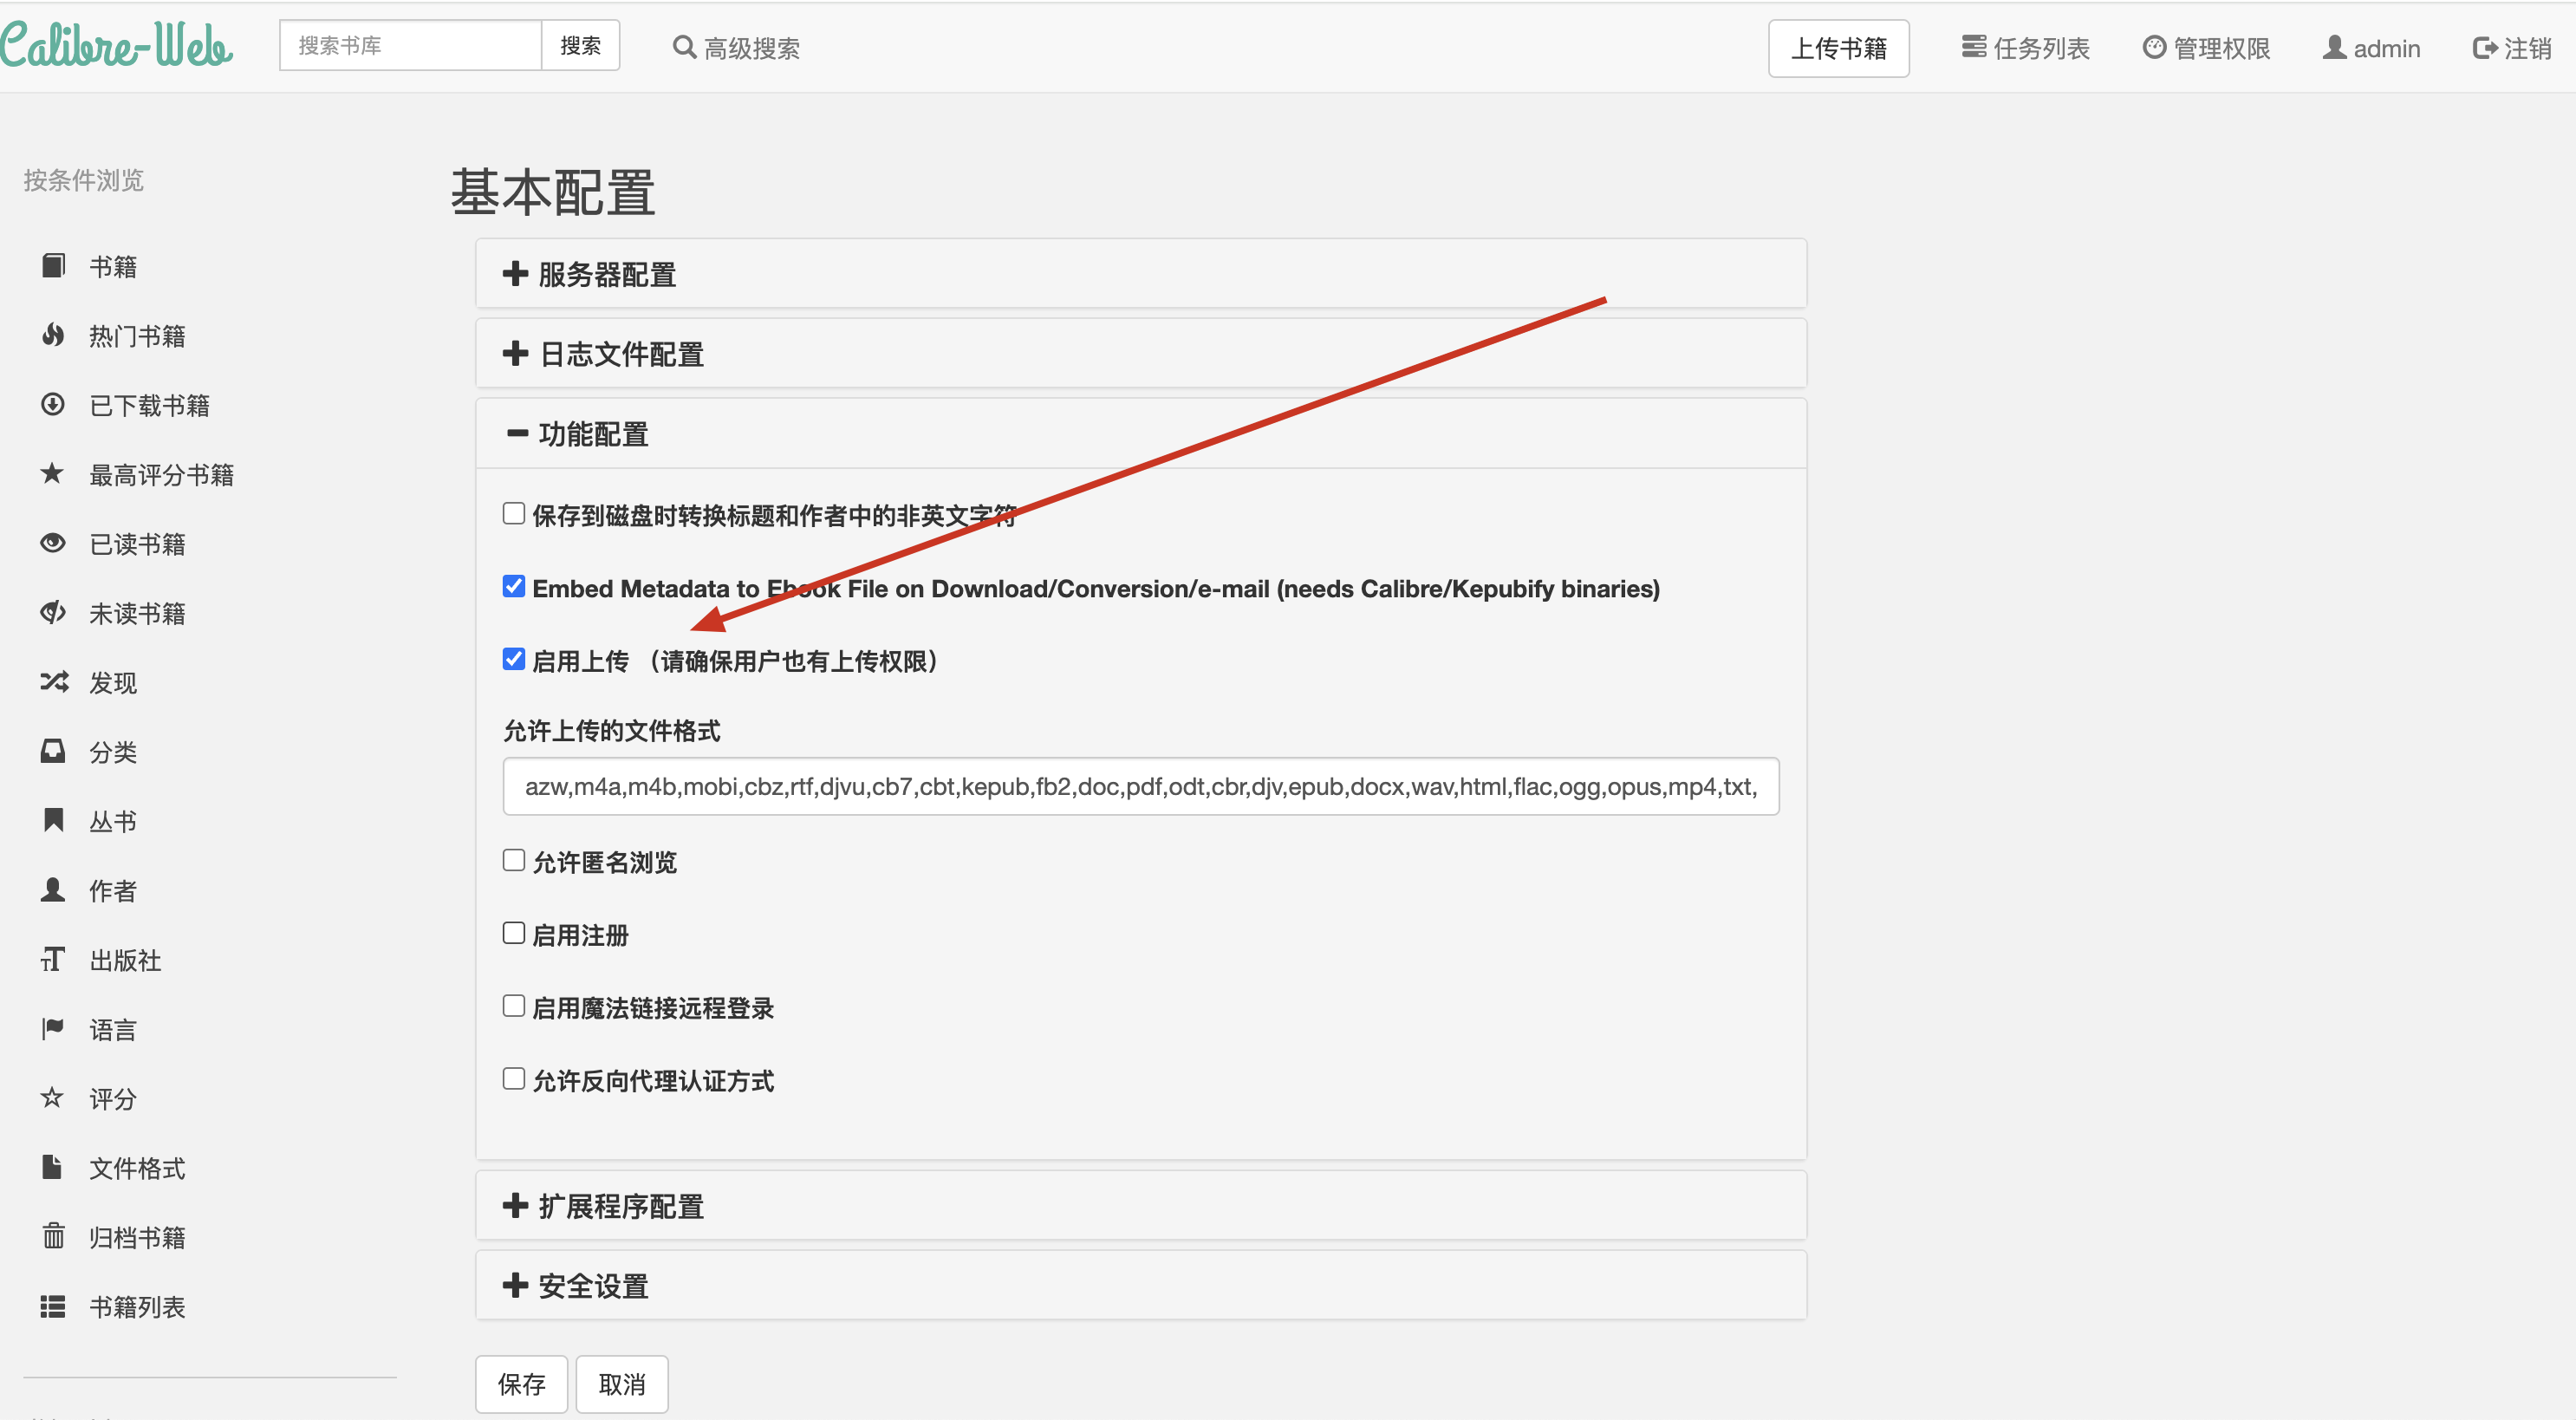Click the flame icon for 热门书籍
This screenshot has height=1420, width=2576.
pos(53,335)
